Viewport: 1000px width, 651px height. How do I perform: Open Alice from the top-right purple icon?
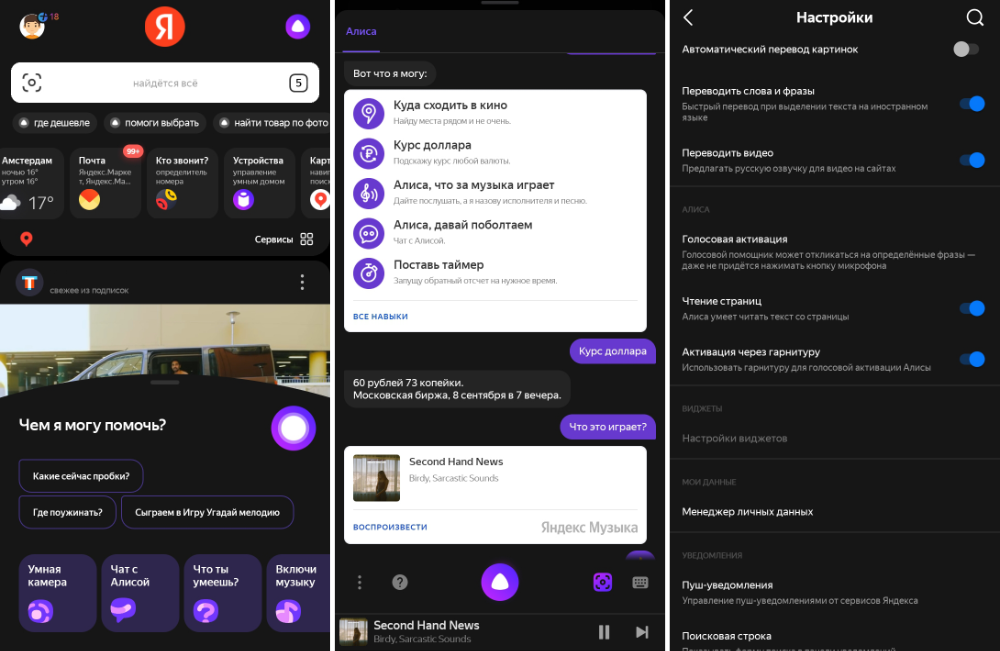click(x=297, y=27)
